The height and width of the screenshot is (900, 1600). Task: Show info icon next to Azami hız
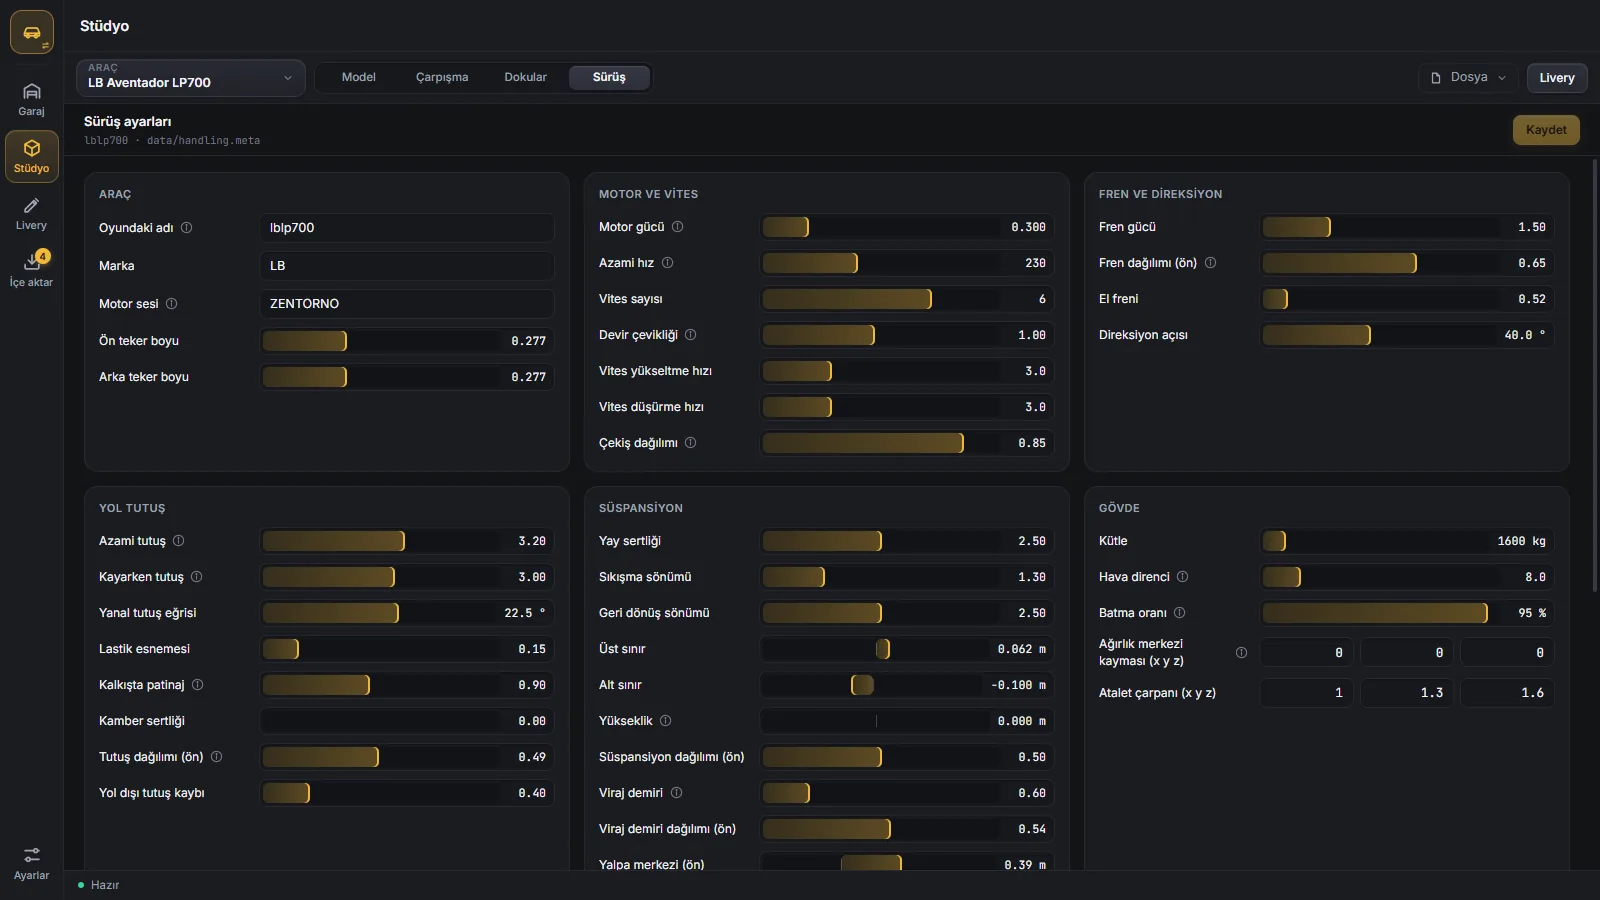coord(667,263)
